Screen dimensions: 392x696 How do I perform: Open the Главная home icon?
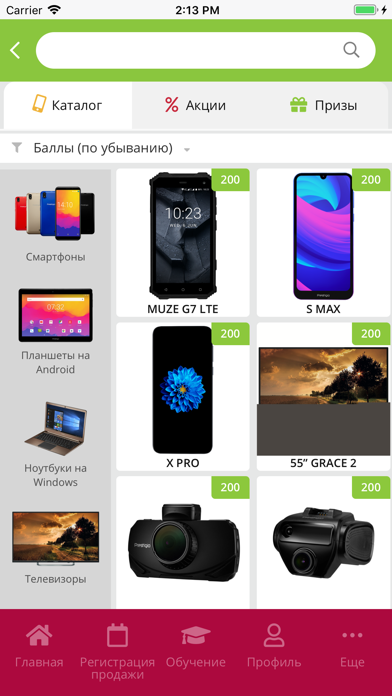pyautogui.click(x=39, y=635)
